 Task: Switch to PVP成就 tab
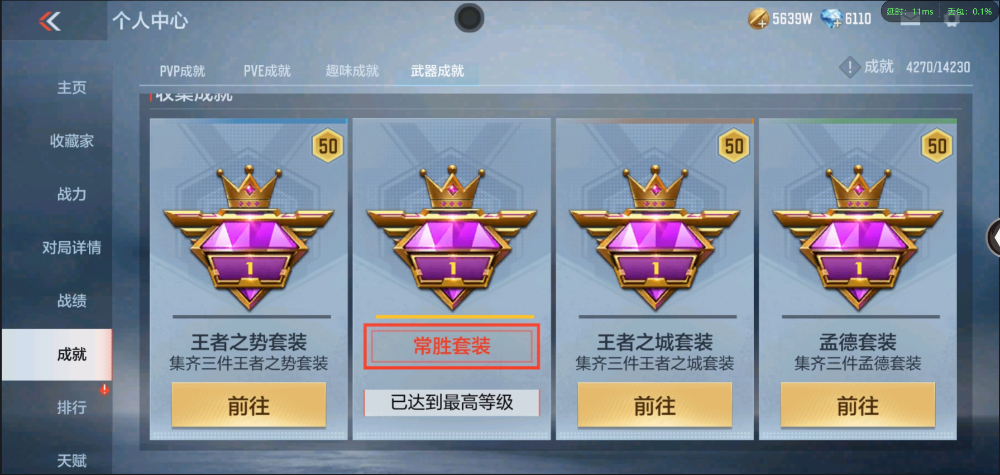click(182, 71)
